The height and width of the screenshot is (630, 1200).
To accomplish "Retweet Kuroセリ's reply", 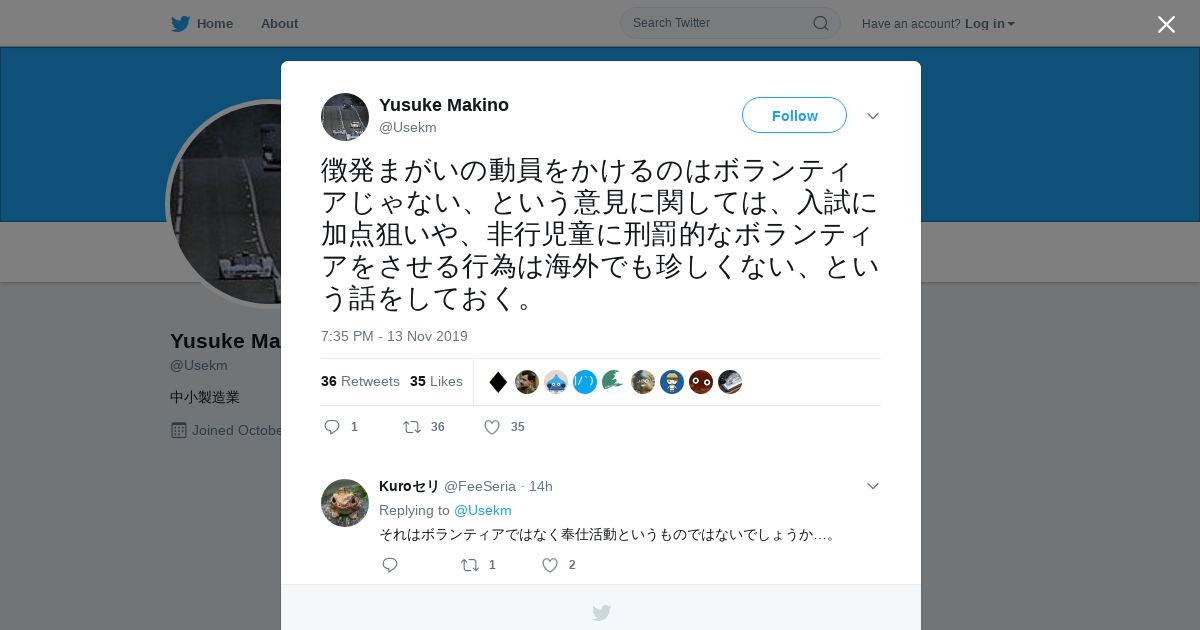I will tap(469, 565).
